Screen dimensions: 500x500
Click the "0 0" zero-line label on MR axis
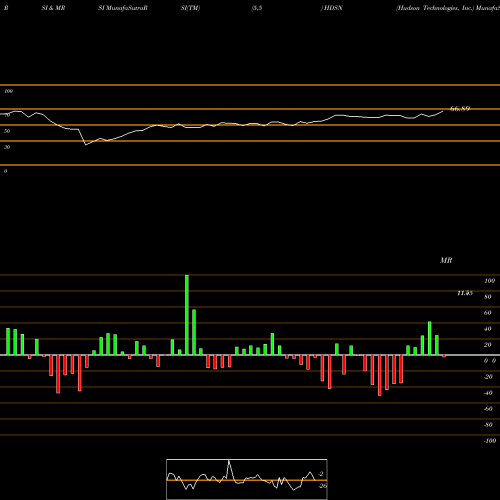[490, 361]
